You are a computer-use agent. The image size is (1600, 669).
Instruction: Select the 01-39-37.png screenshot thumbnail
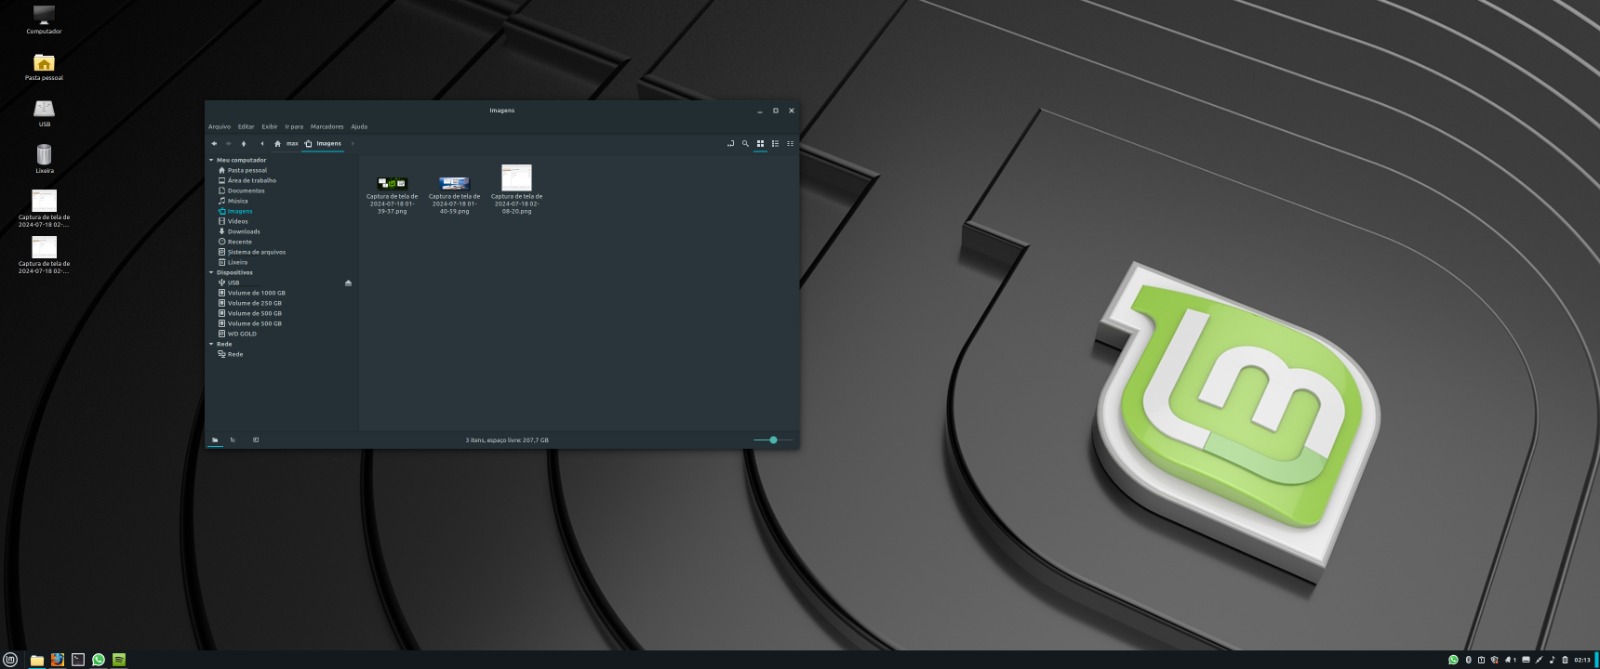point(392,183)
